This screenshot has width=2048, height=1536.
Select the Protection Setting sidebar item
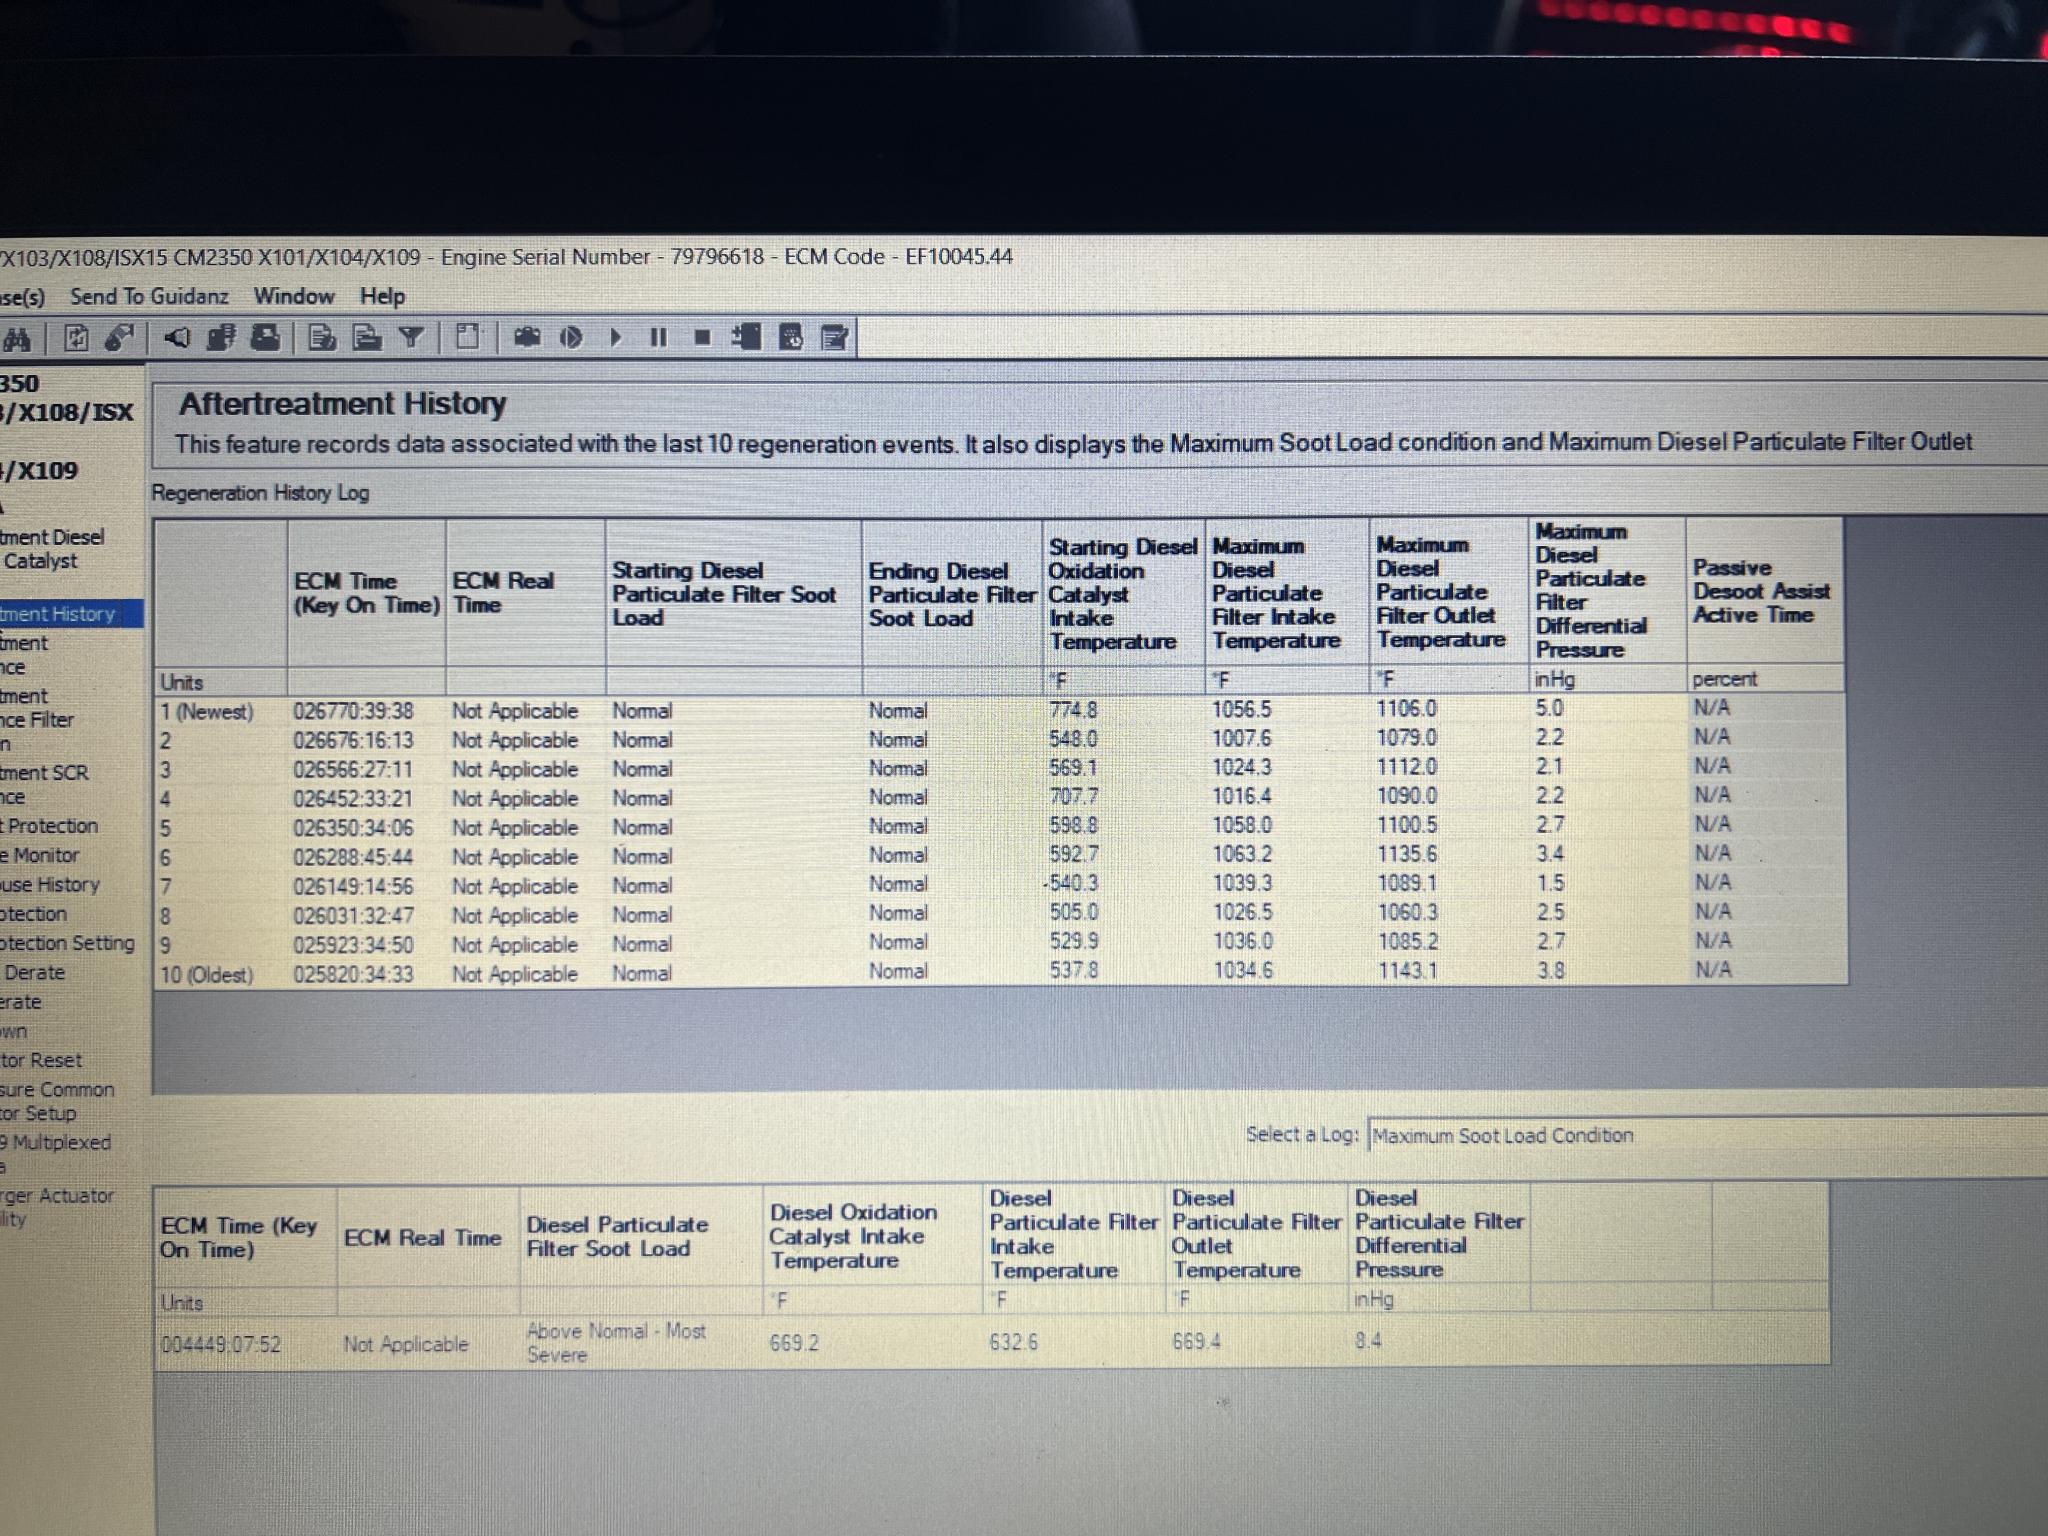point(66,943)
